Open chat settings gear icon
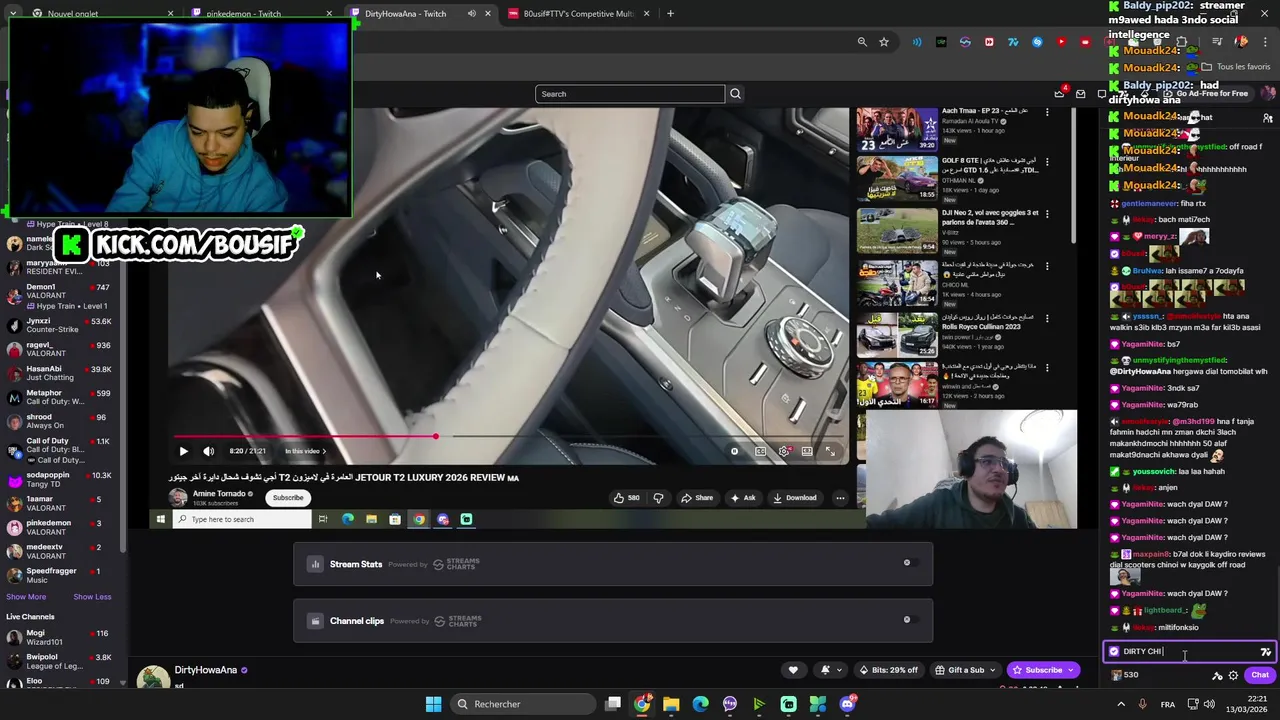Image resolution: width=1280 pixels, height=720 pixels. click(1233, 675)
